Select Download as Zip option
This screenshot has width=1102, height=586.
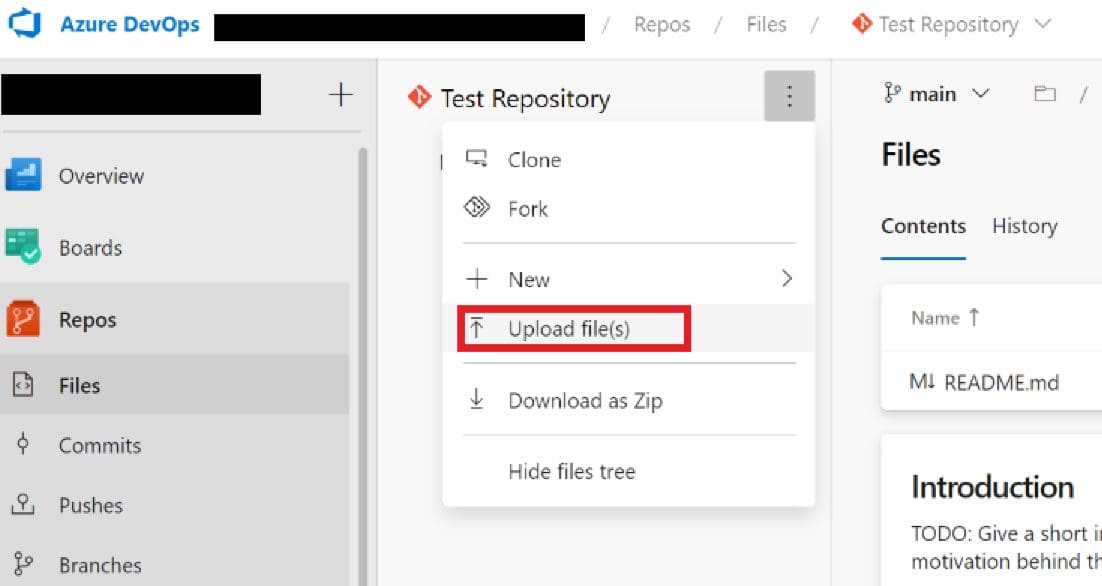pyautogui.click(x=584, y=400)
